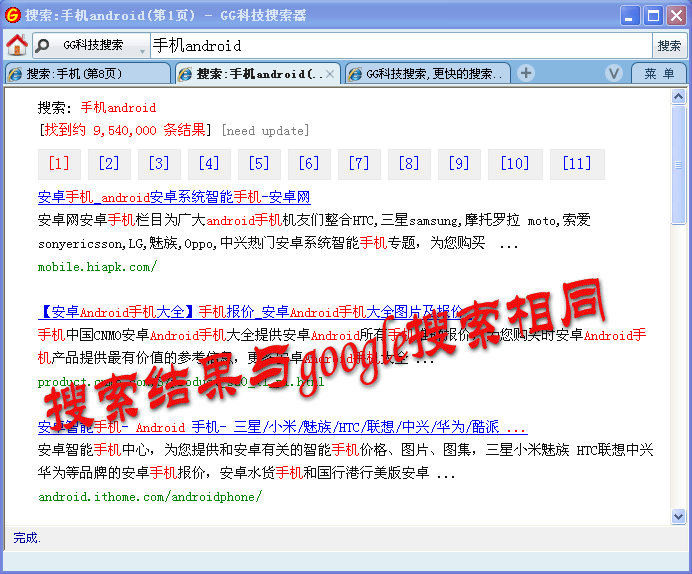
Task: Click the home icon in the toolbar
Action: point(16,46)
